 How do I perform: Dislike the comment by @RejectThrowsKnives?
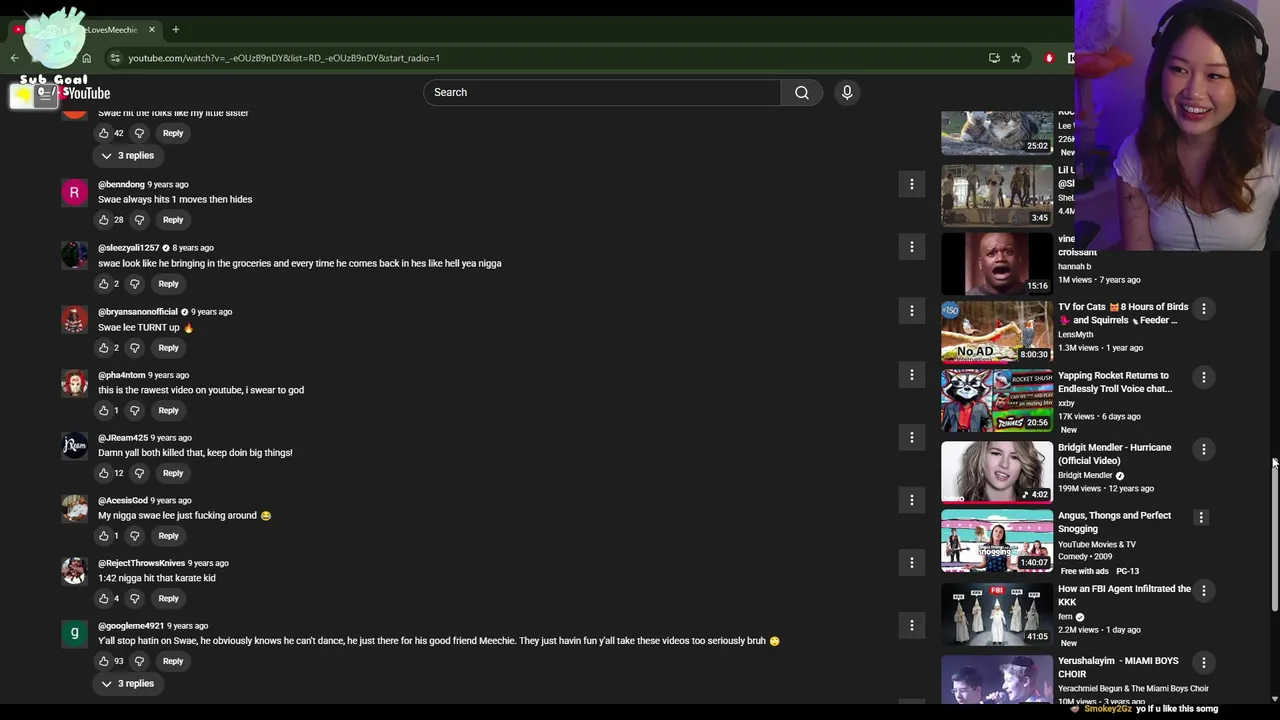(135, 599)
